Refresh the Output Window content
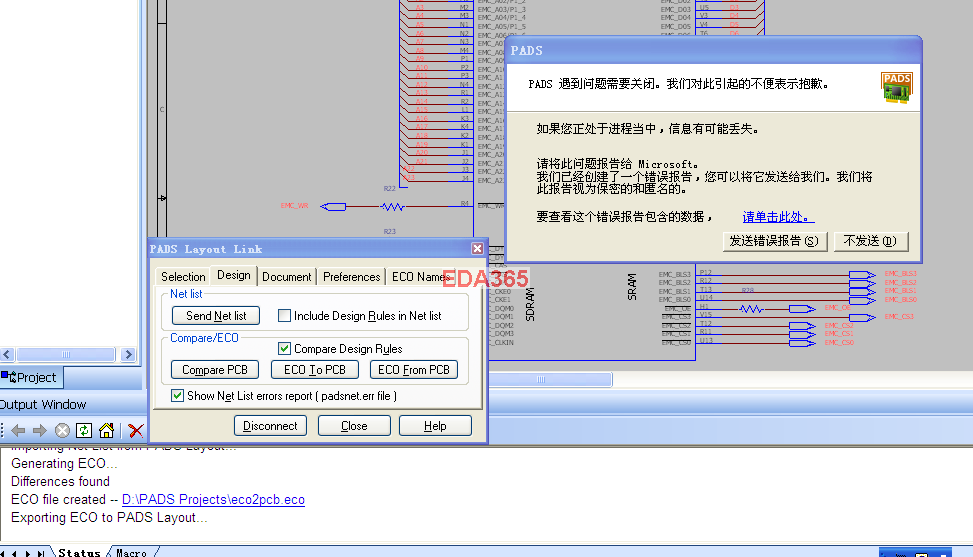The width and height of the screenshot is (973, 557). [x=84, y=430]
